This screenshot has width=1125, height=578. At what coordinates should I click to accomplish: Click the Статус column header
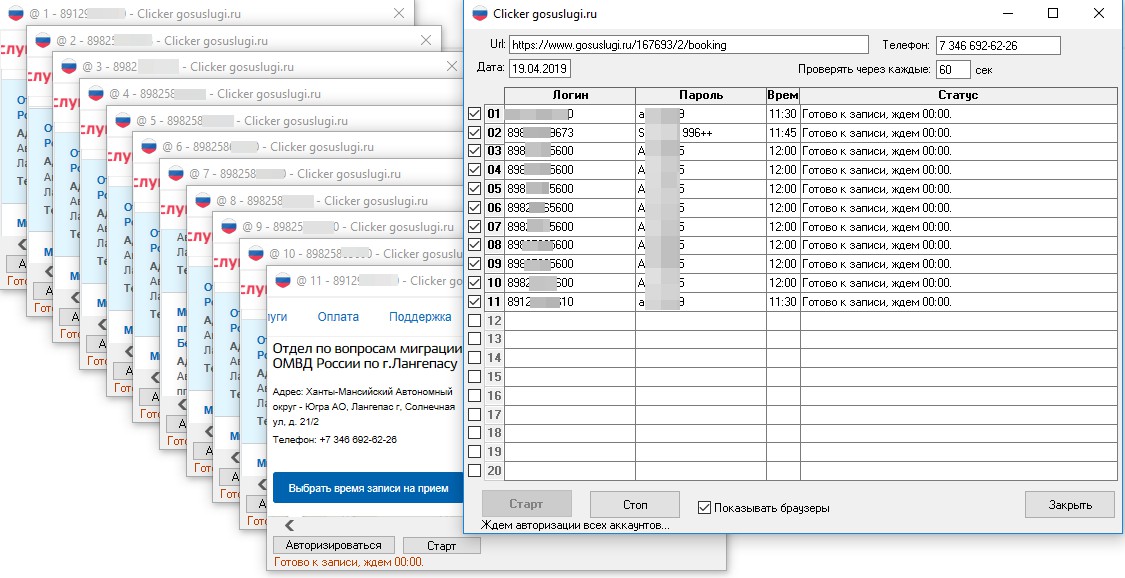(958, 95)
